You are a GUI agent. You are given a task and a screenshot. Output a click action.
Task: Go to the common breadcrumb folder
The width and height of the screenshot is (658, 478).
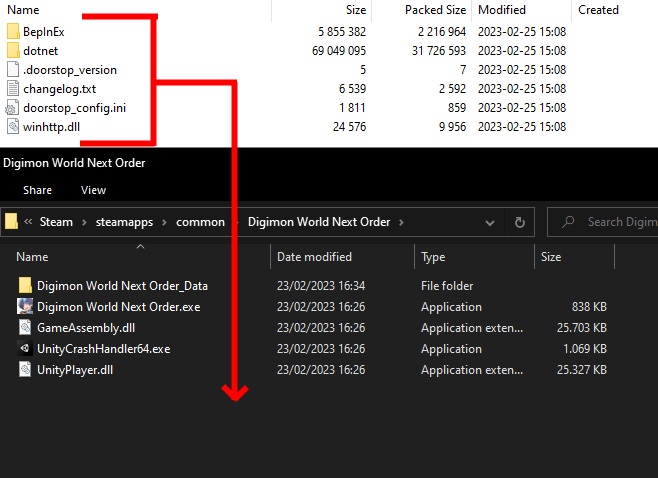200,222
